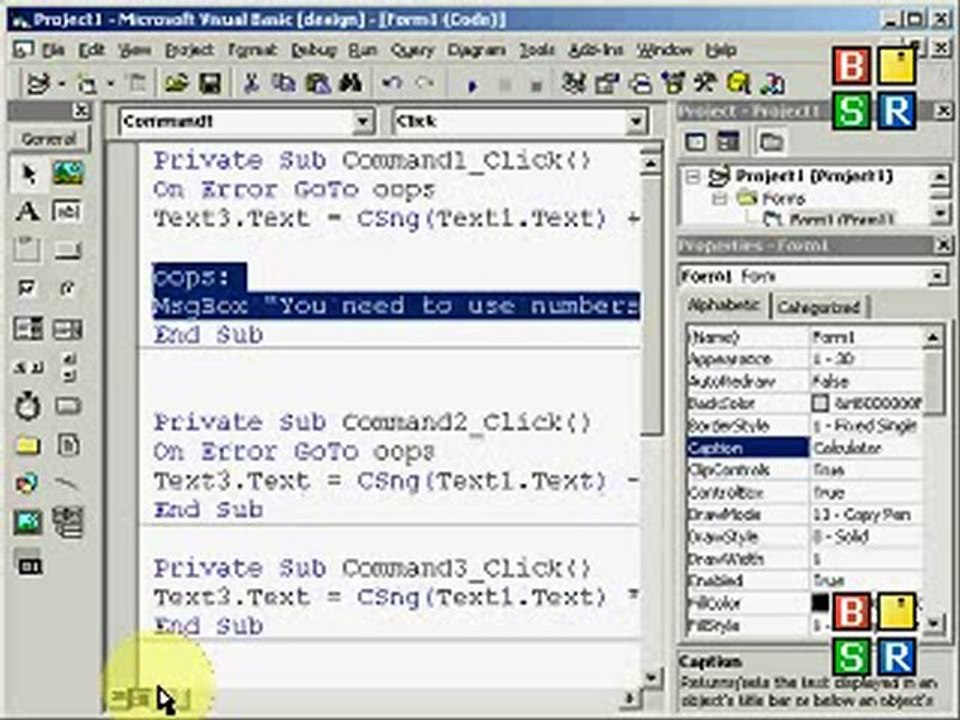The height and width of the screenshot is (720, 960).
Task: Close the toolbox panel
Action: tap(80, 111)
